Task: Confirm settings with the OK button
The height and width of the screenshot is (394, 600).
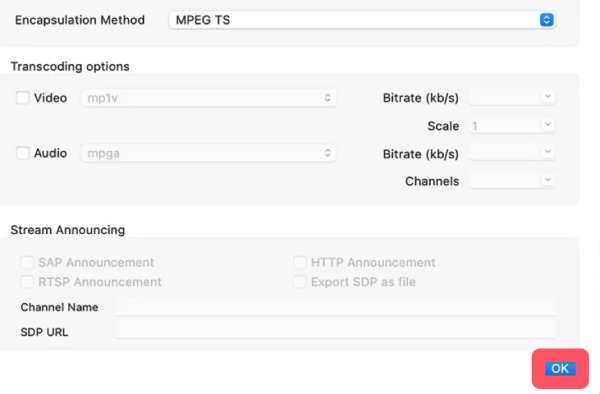Action: point(560,368)
